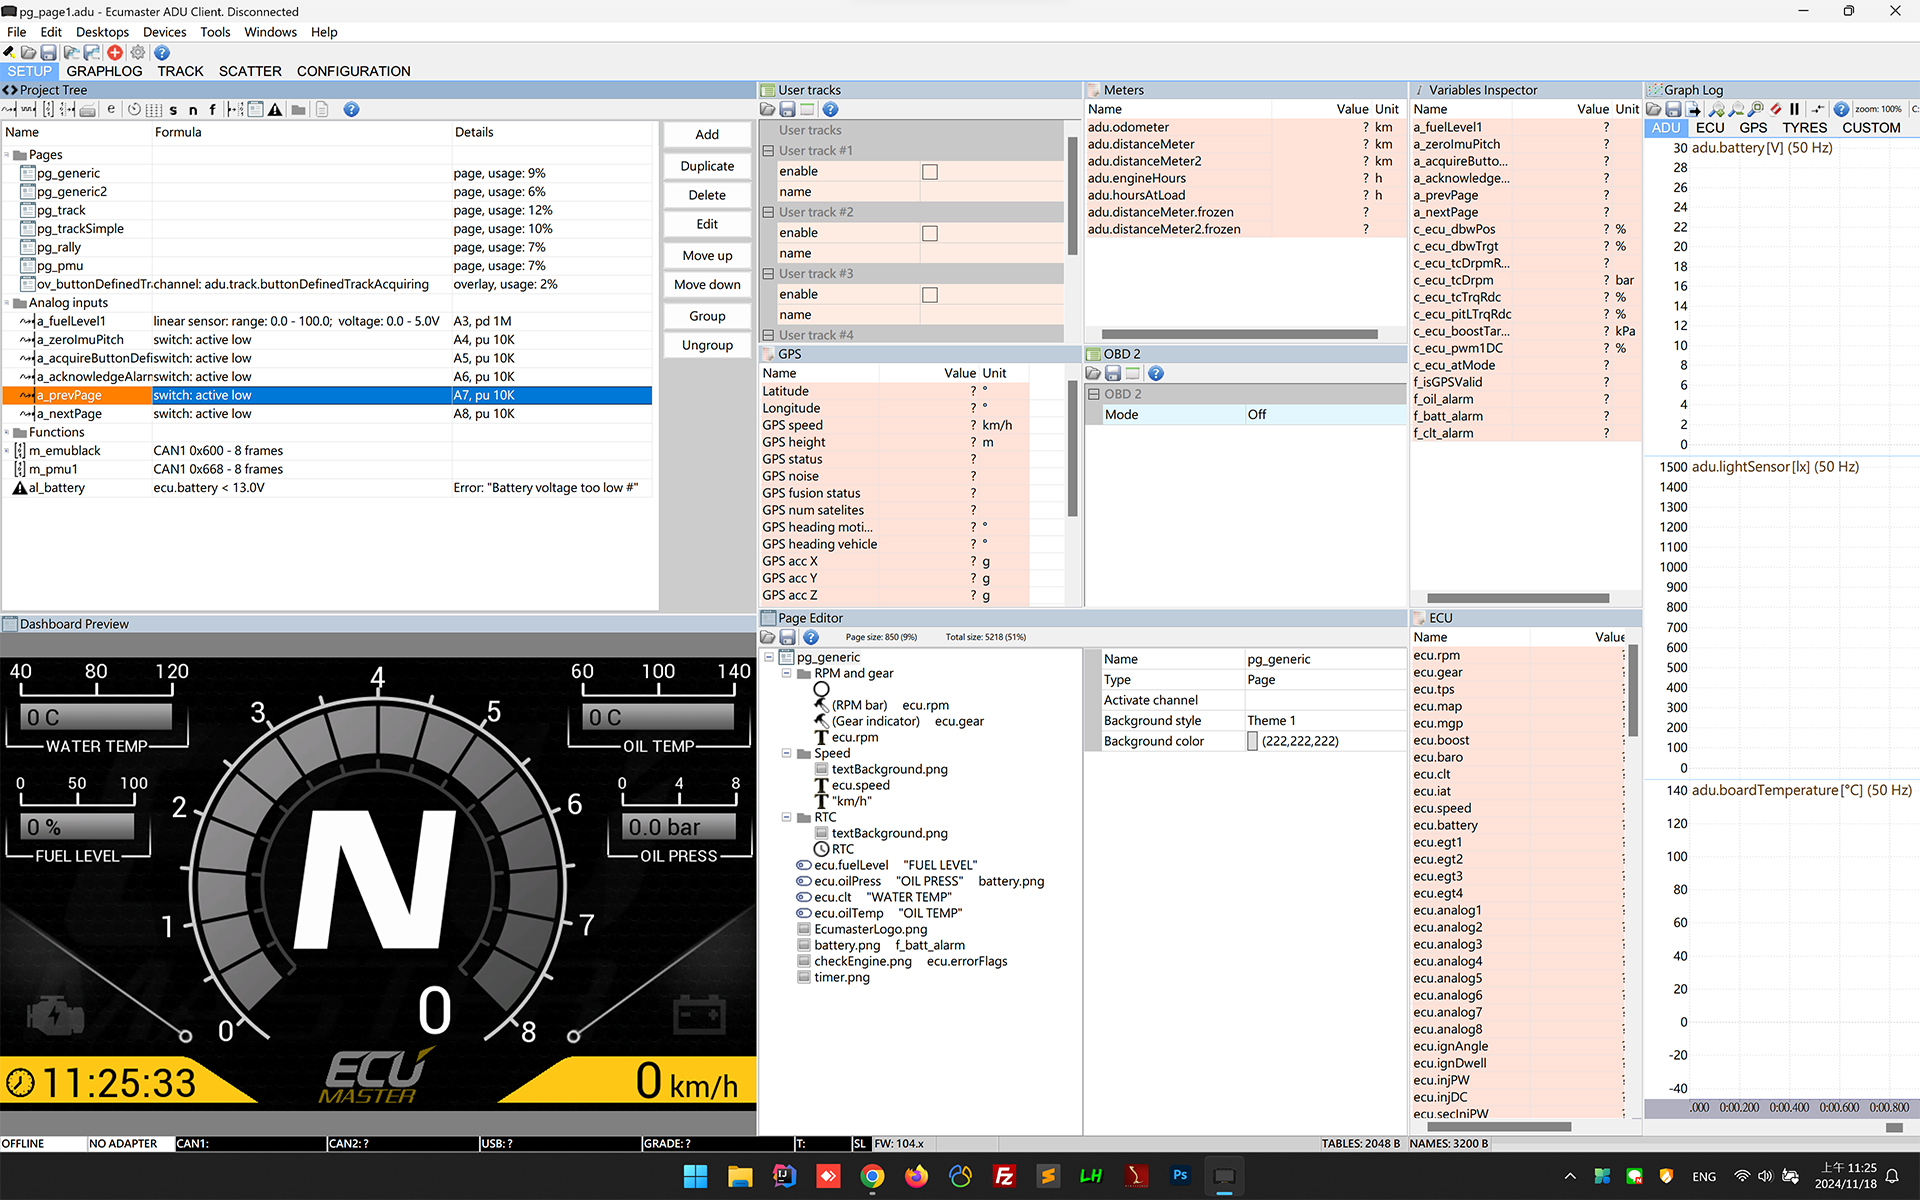
Task: Click the Ungroup button
Action: (707, 345)
